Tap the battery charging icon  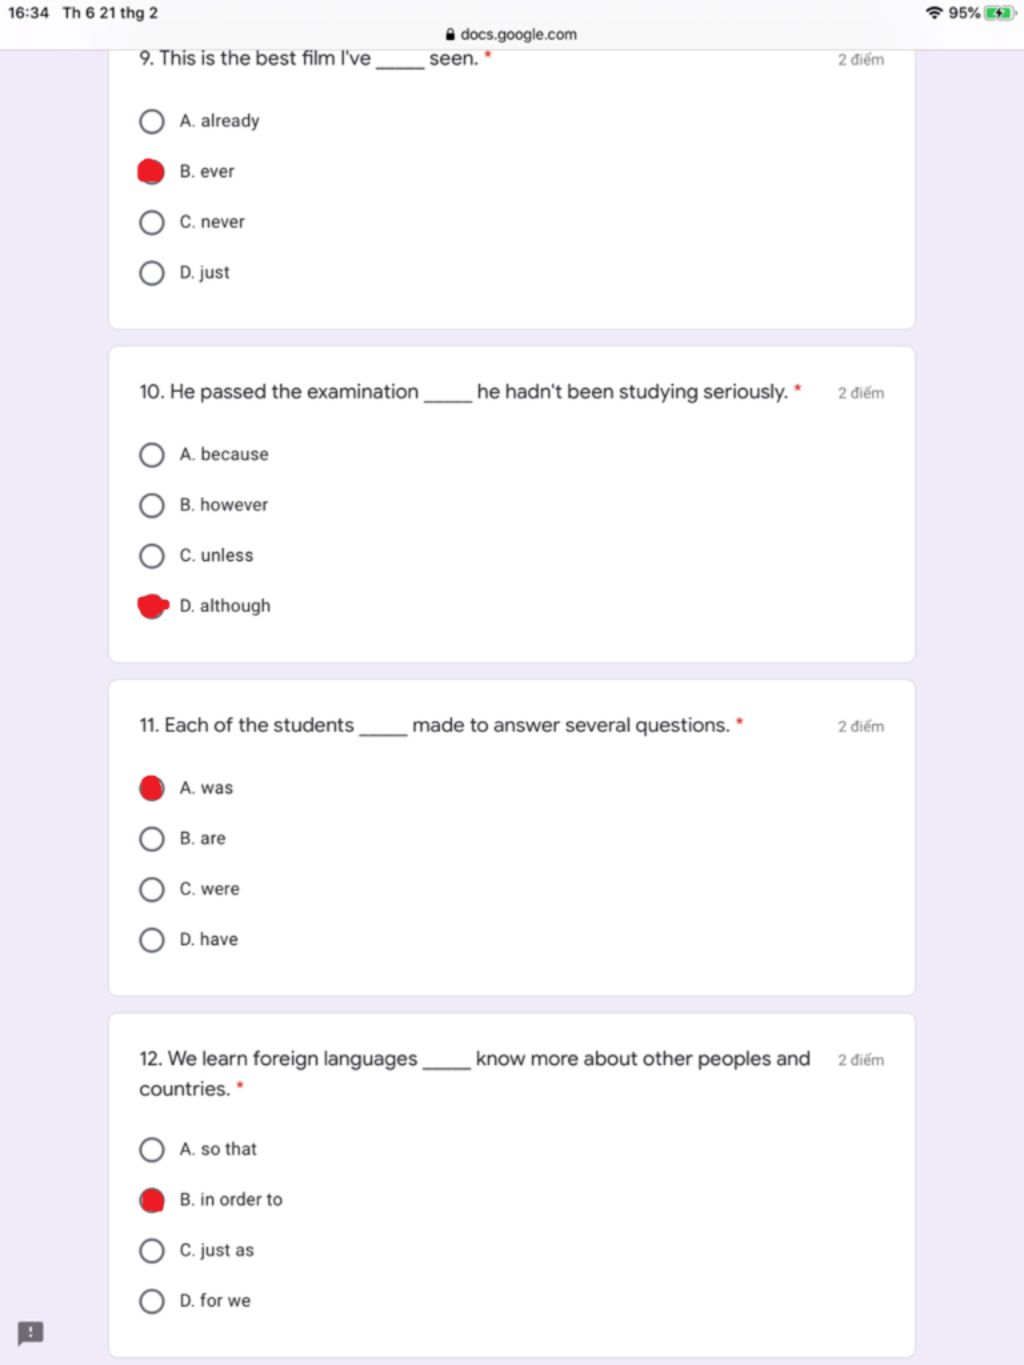tap(999, 13)
